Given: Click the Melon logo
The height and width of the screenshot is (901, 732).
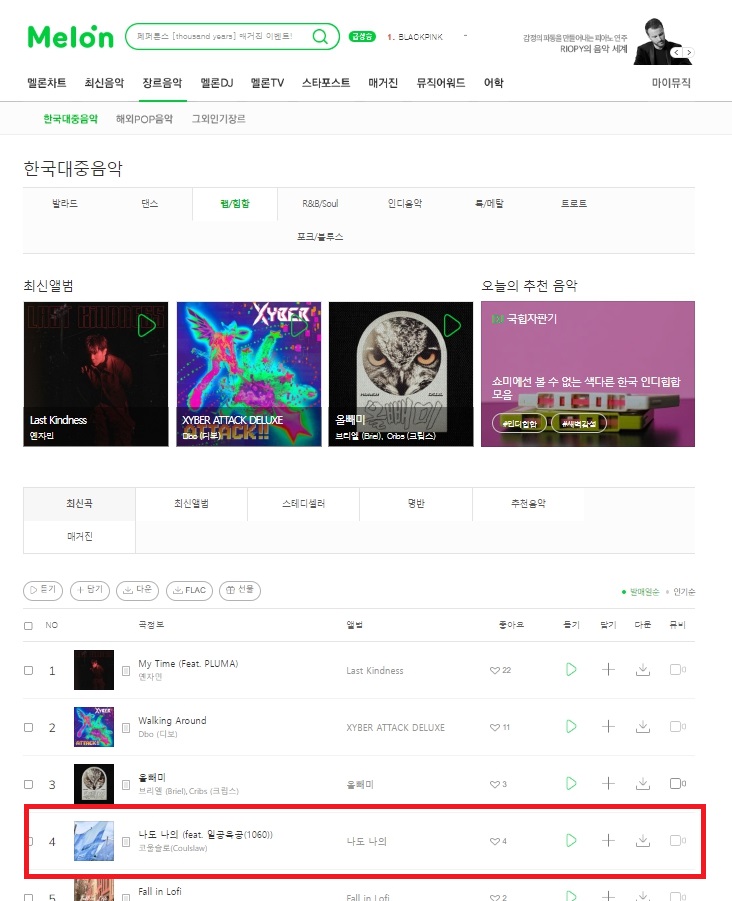Looking at the screenshot, I should click(x=71, y=37).
